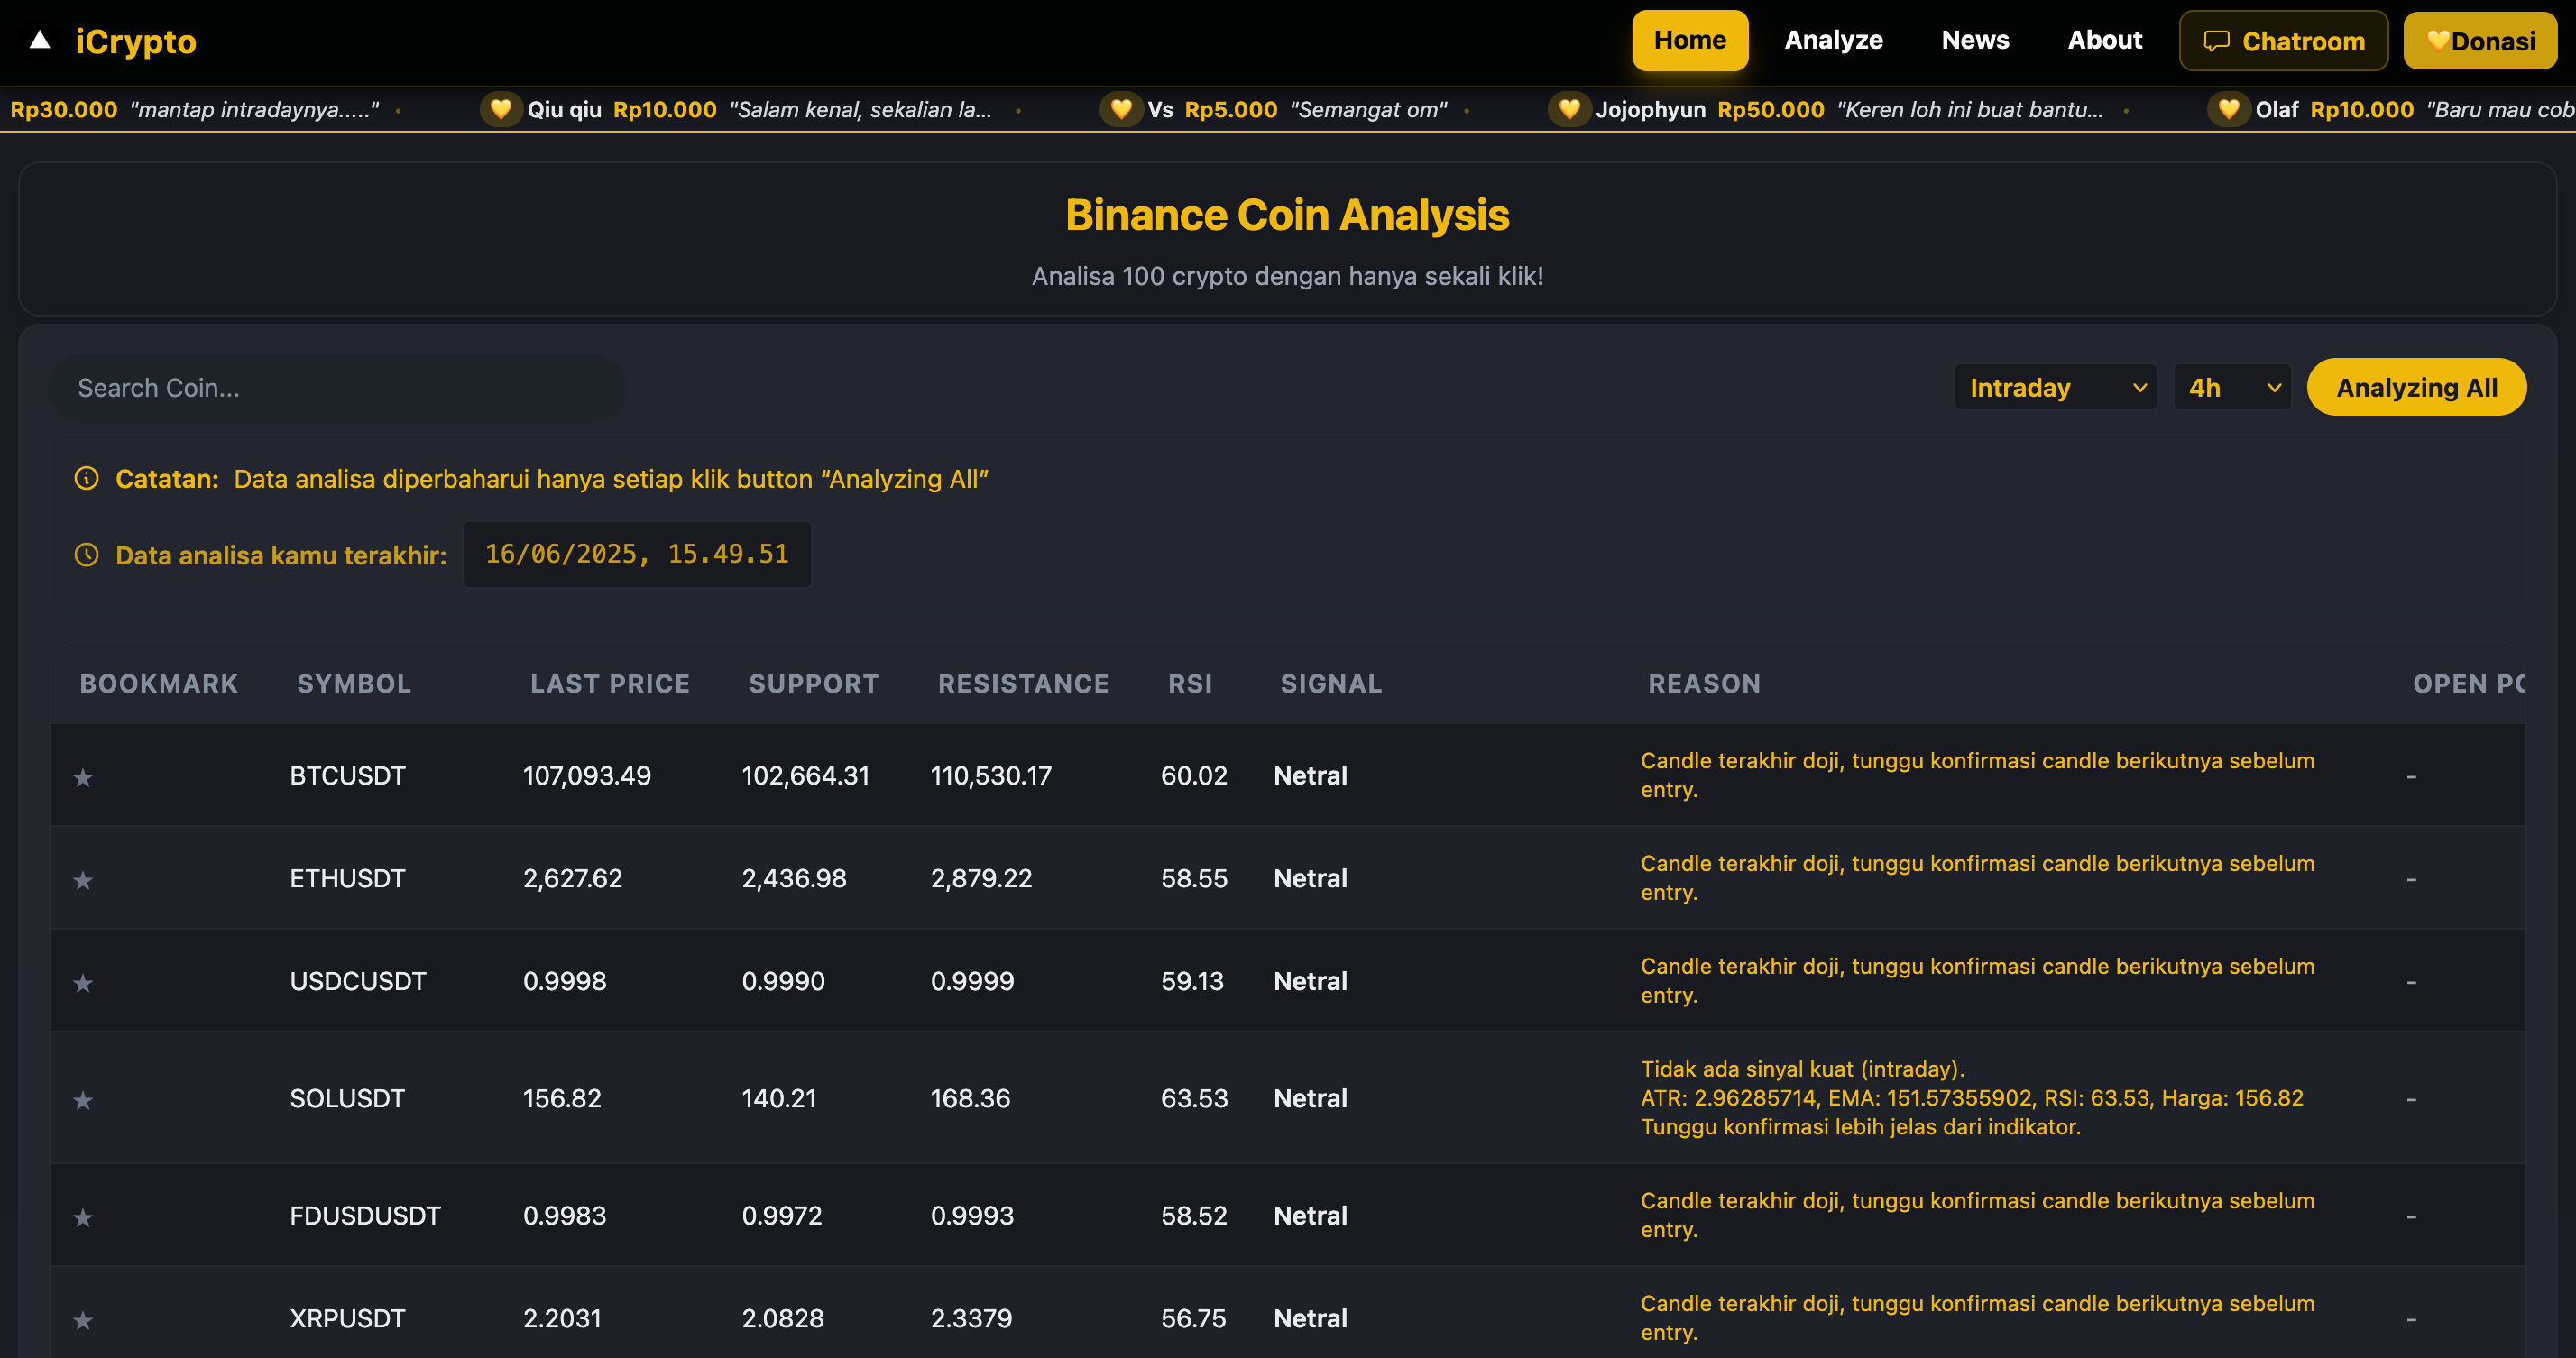Click the RESISTANCE column header
Image resolution: width=2576 pixels, height=1358 pixels.
pos(1023,684)
